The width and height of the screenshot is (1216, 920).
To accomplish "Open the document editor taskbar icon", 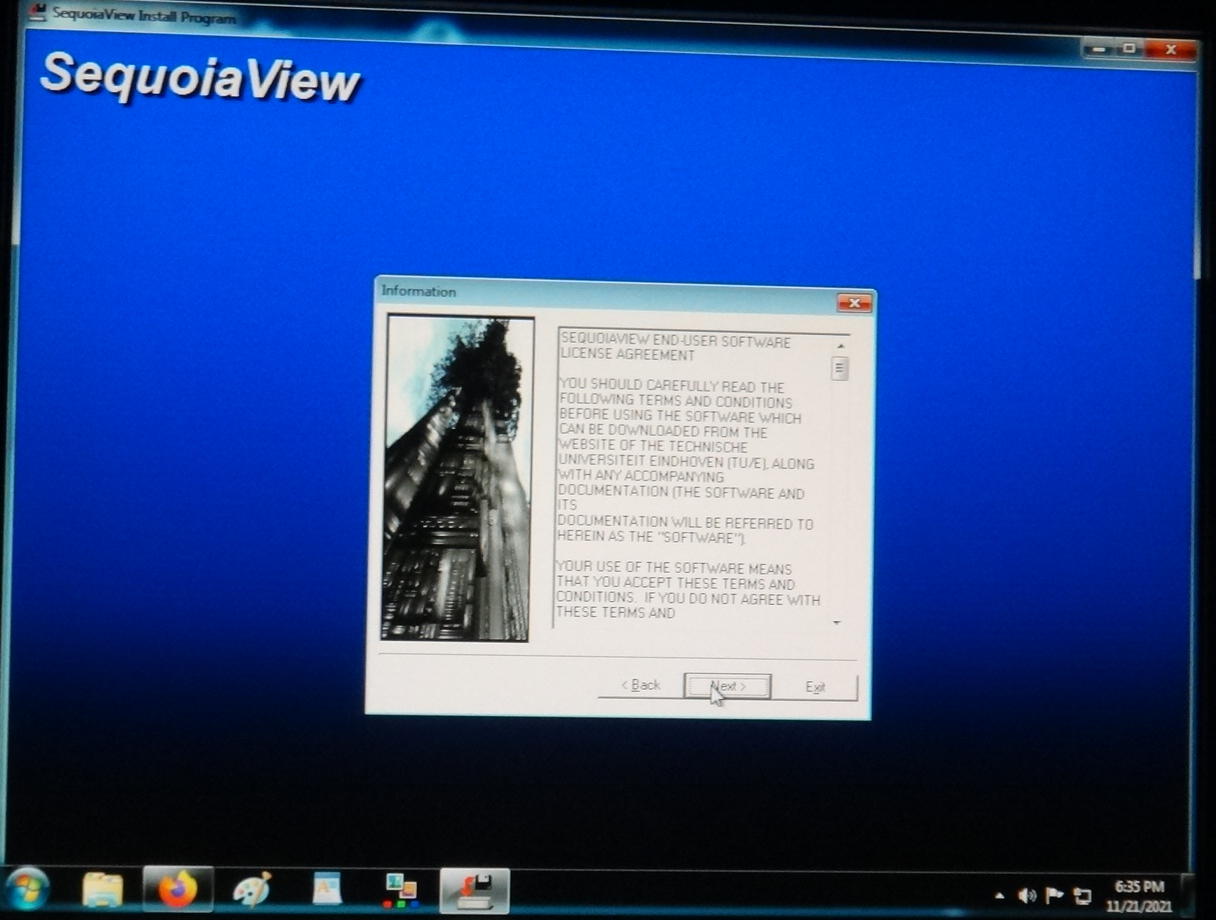I will [327, 888].
